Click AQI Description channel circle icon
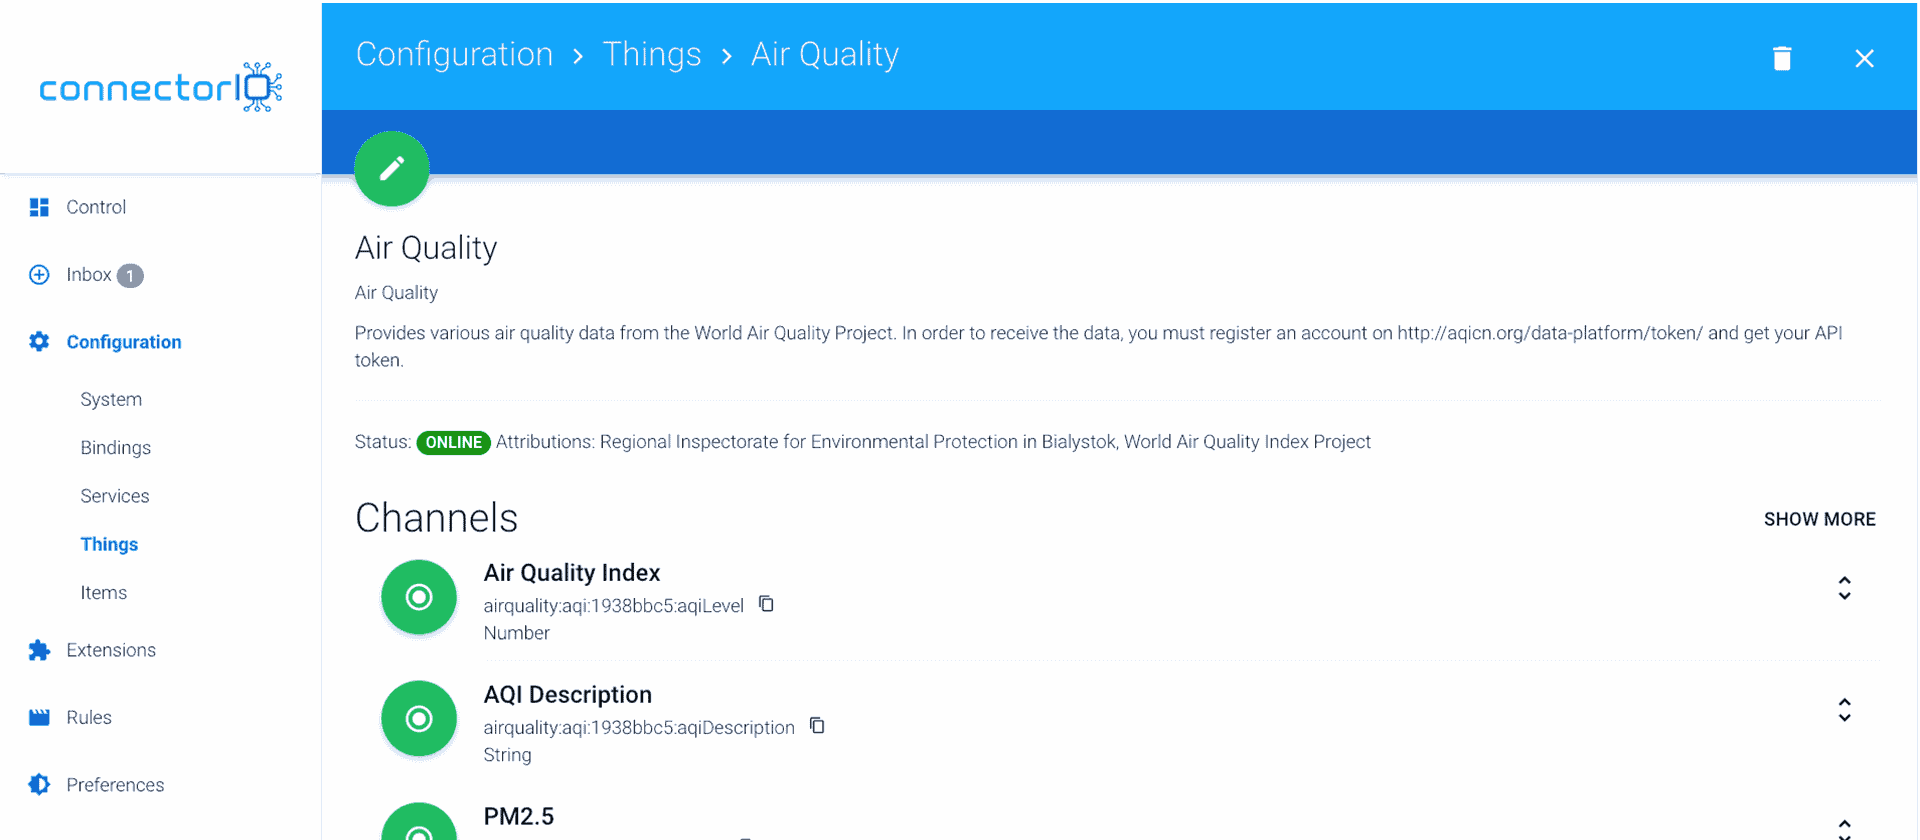Image resolution: width=1920 pixels, height=840 pixels. tap(419, 719)
